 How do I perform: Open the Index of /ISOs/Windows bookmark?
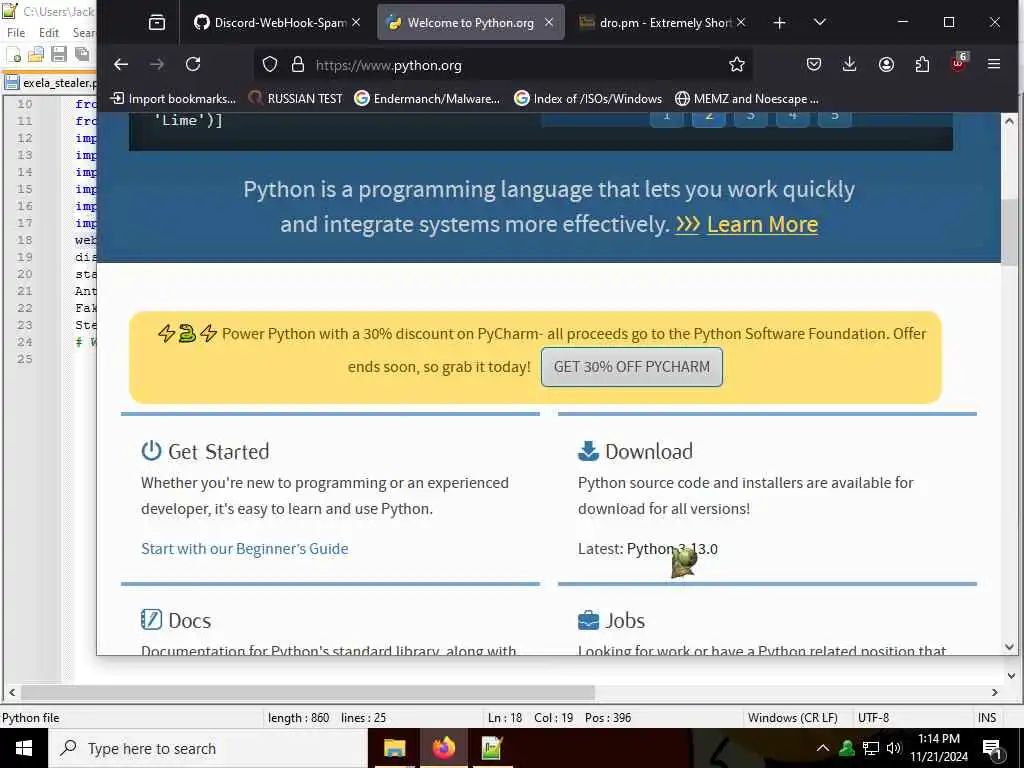(x=588, y=99)
